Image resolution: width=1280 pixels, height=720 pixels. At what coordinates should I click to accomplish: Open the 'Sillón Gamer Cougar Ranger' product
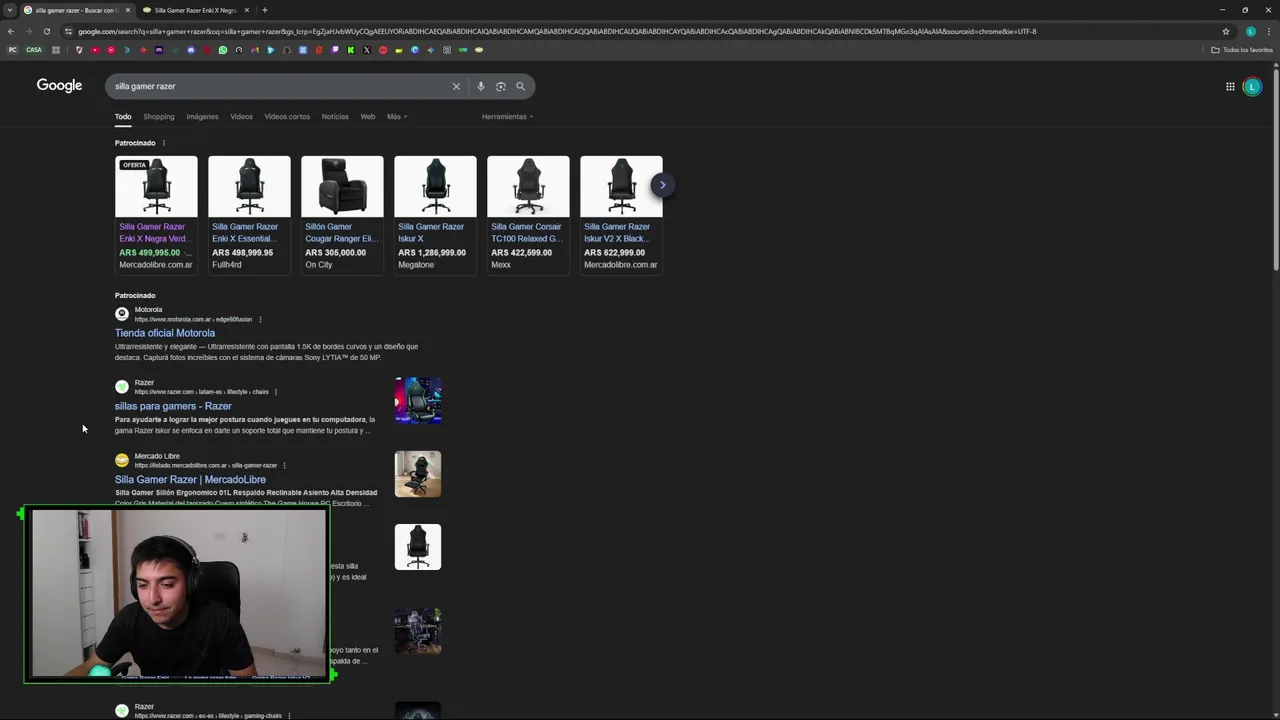[341, 233]
